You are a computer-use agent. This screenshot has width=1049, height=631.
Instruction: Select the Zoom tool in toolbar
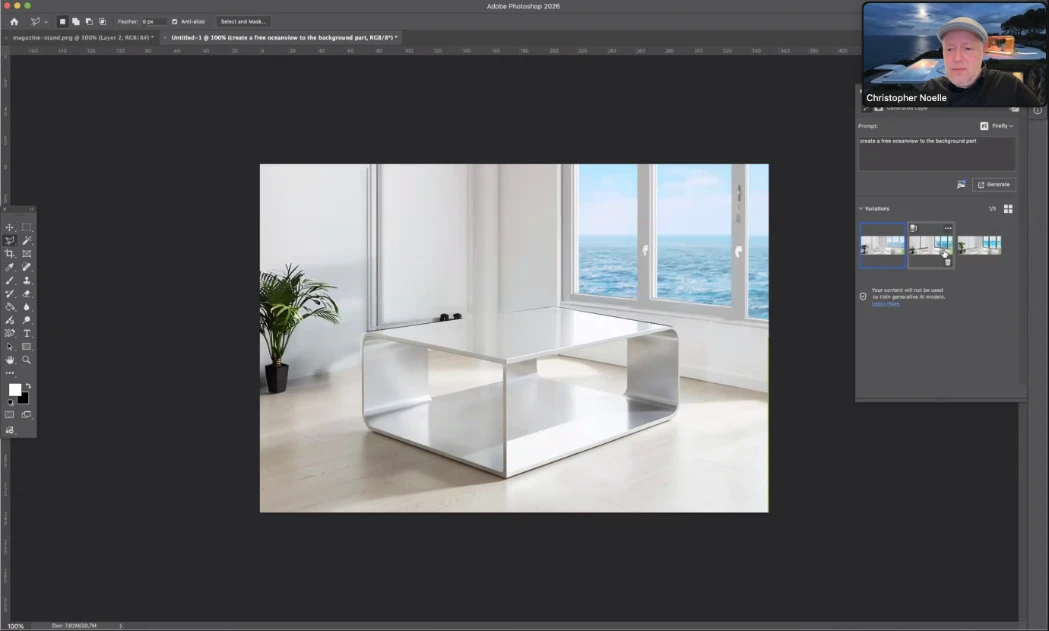[27, 360]
